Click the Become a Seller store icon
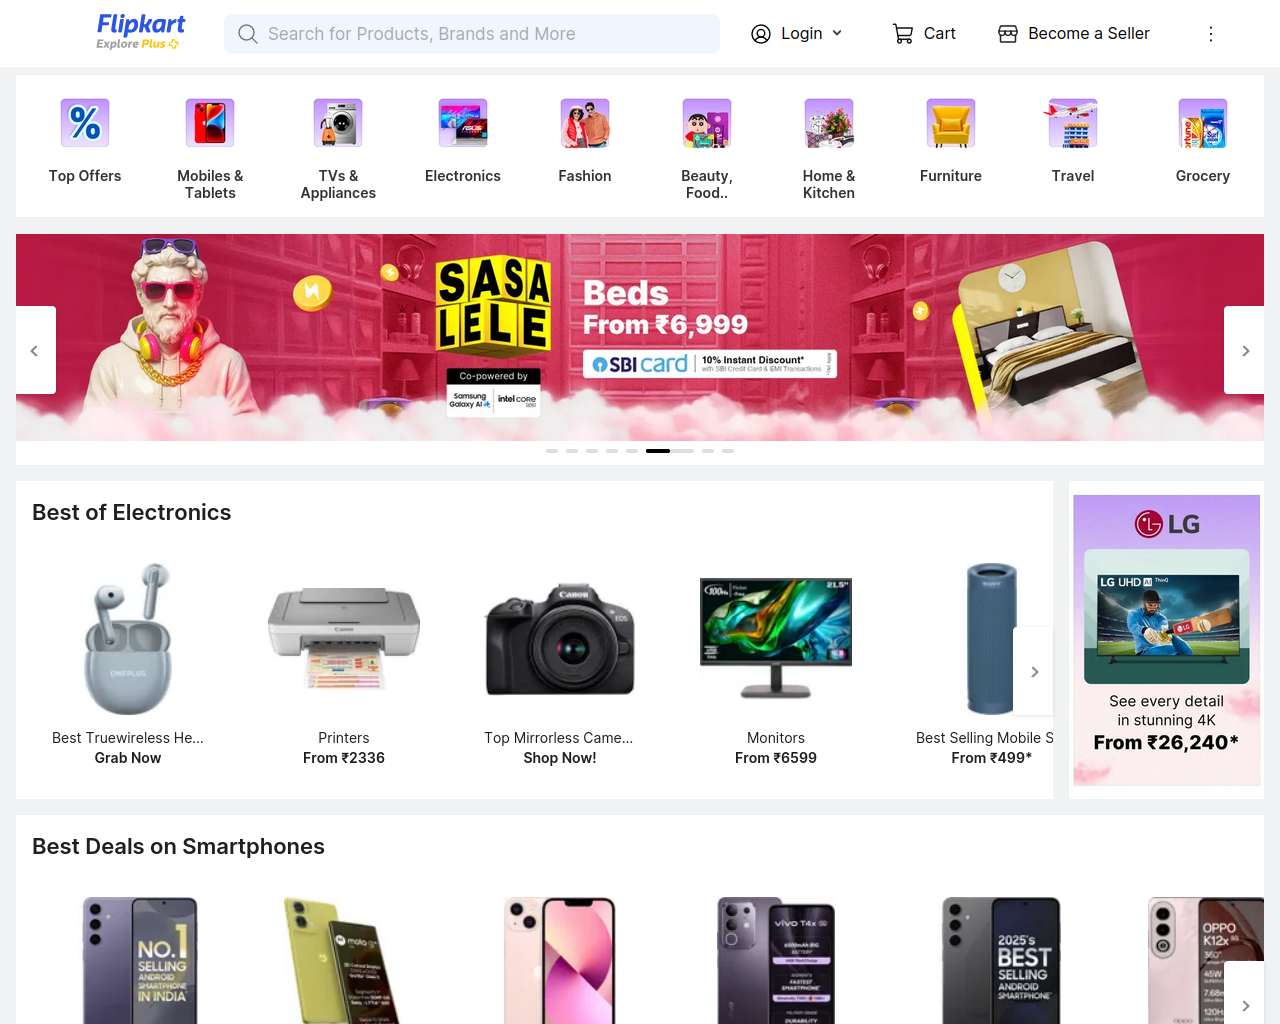 (1008, 34)
